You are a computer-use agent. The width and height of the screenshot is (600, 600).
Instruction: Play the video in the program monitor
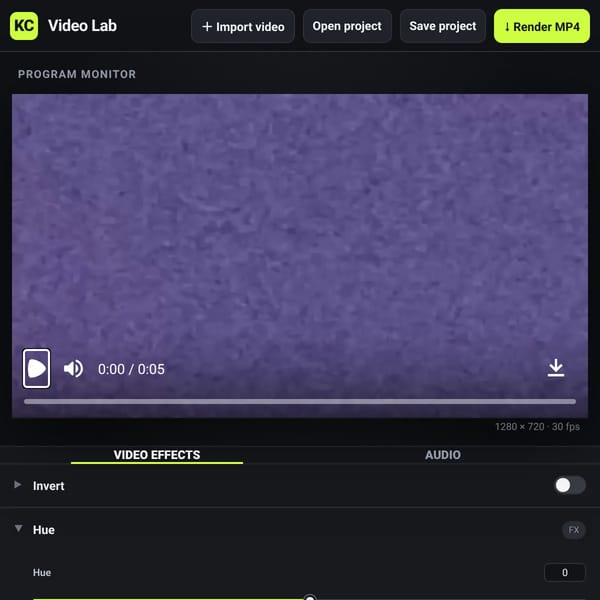[x=36, y=368]
